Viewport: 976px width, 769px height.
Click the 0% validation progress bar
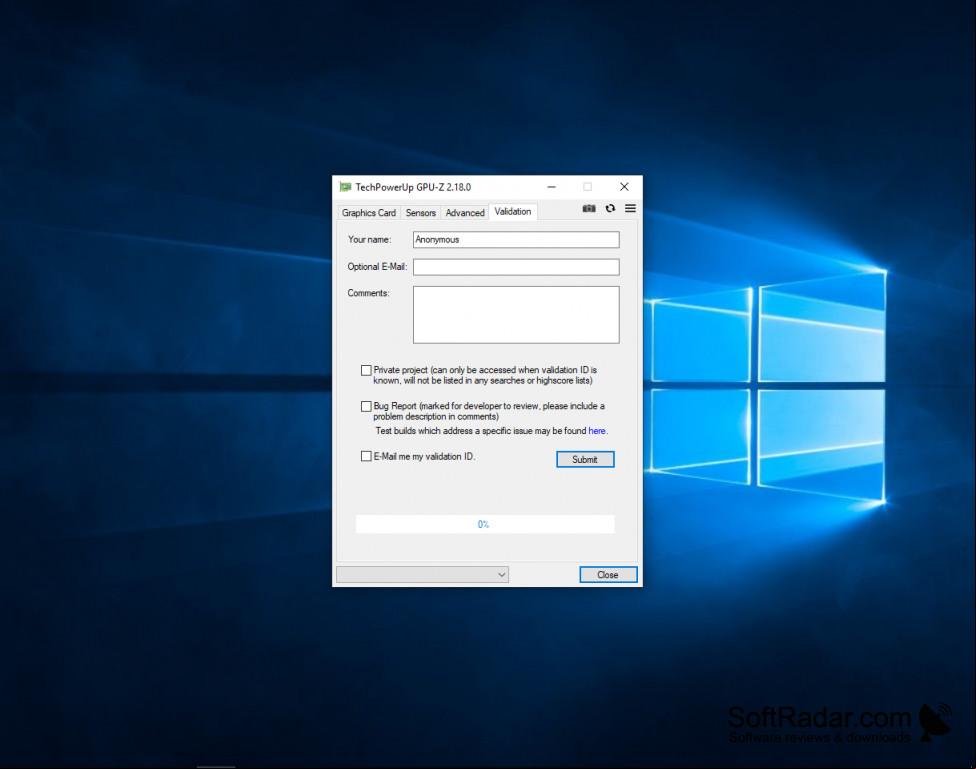pos(485,524)
